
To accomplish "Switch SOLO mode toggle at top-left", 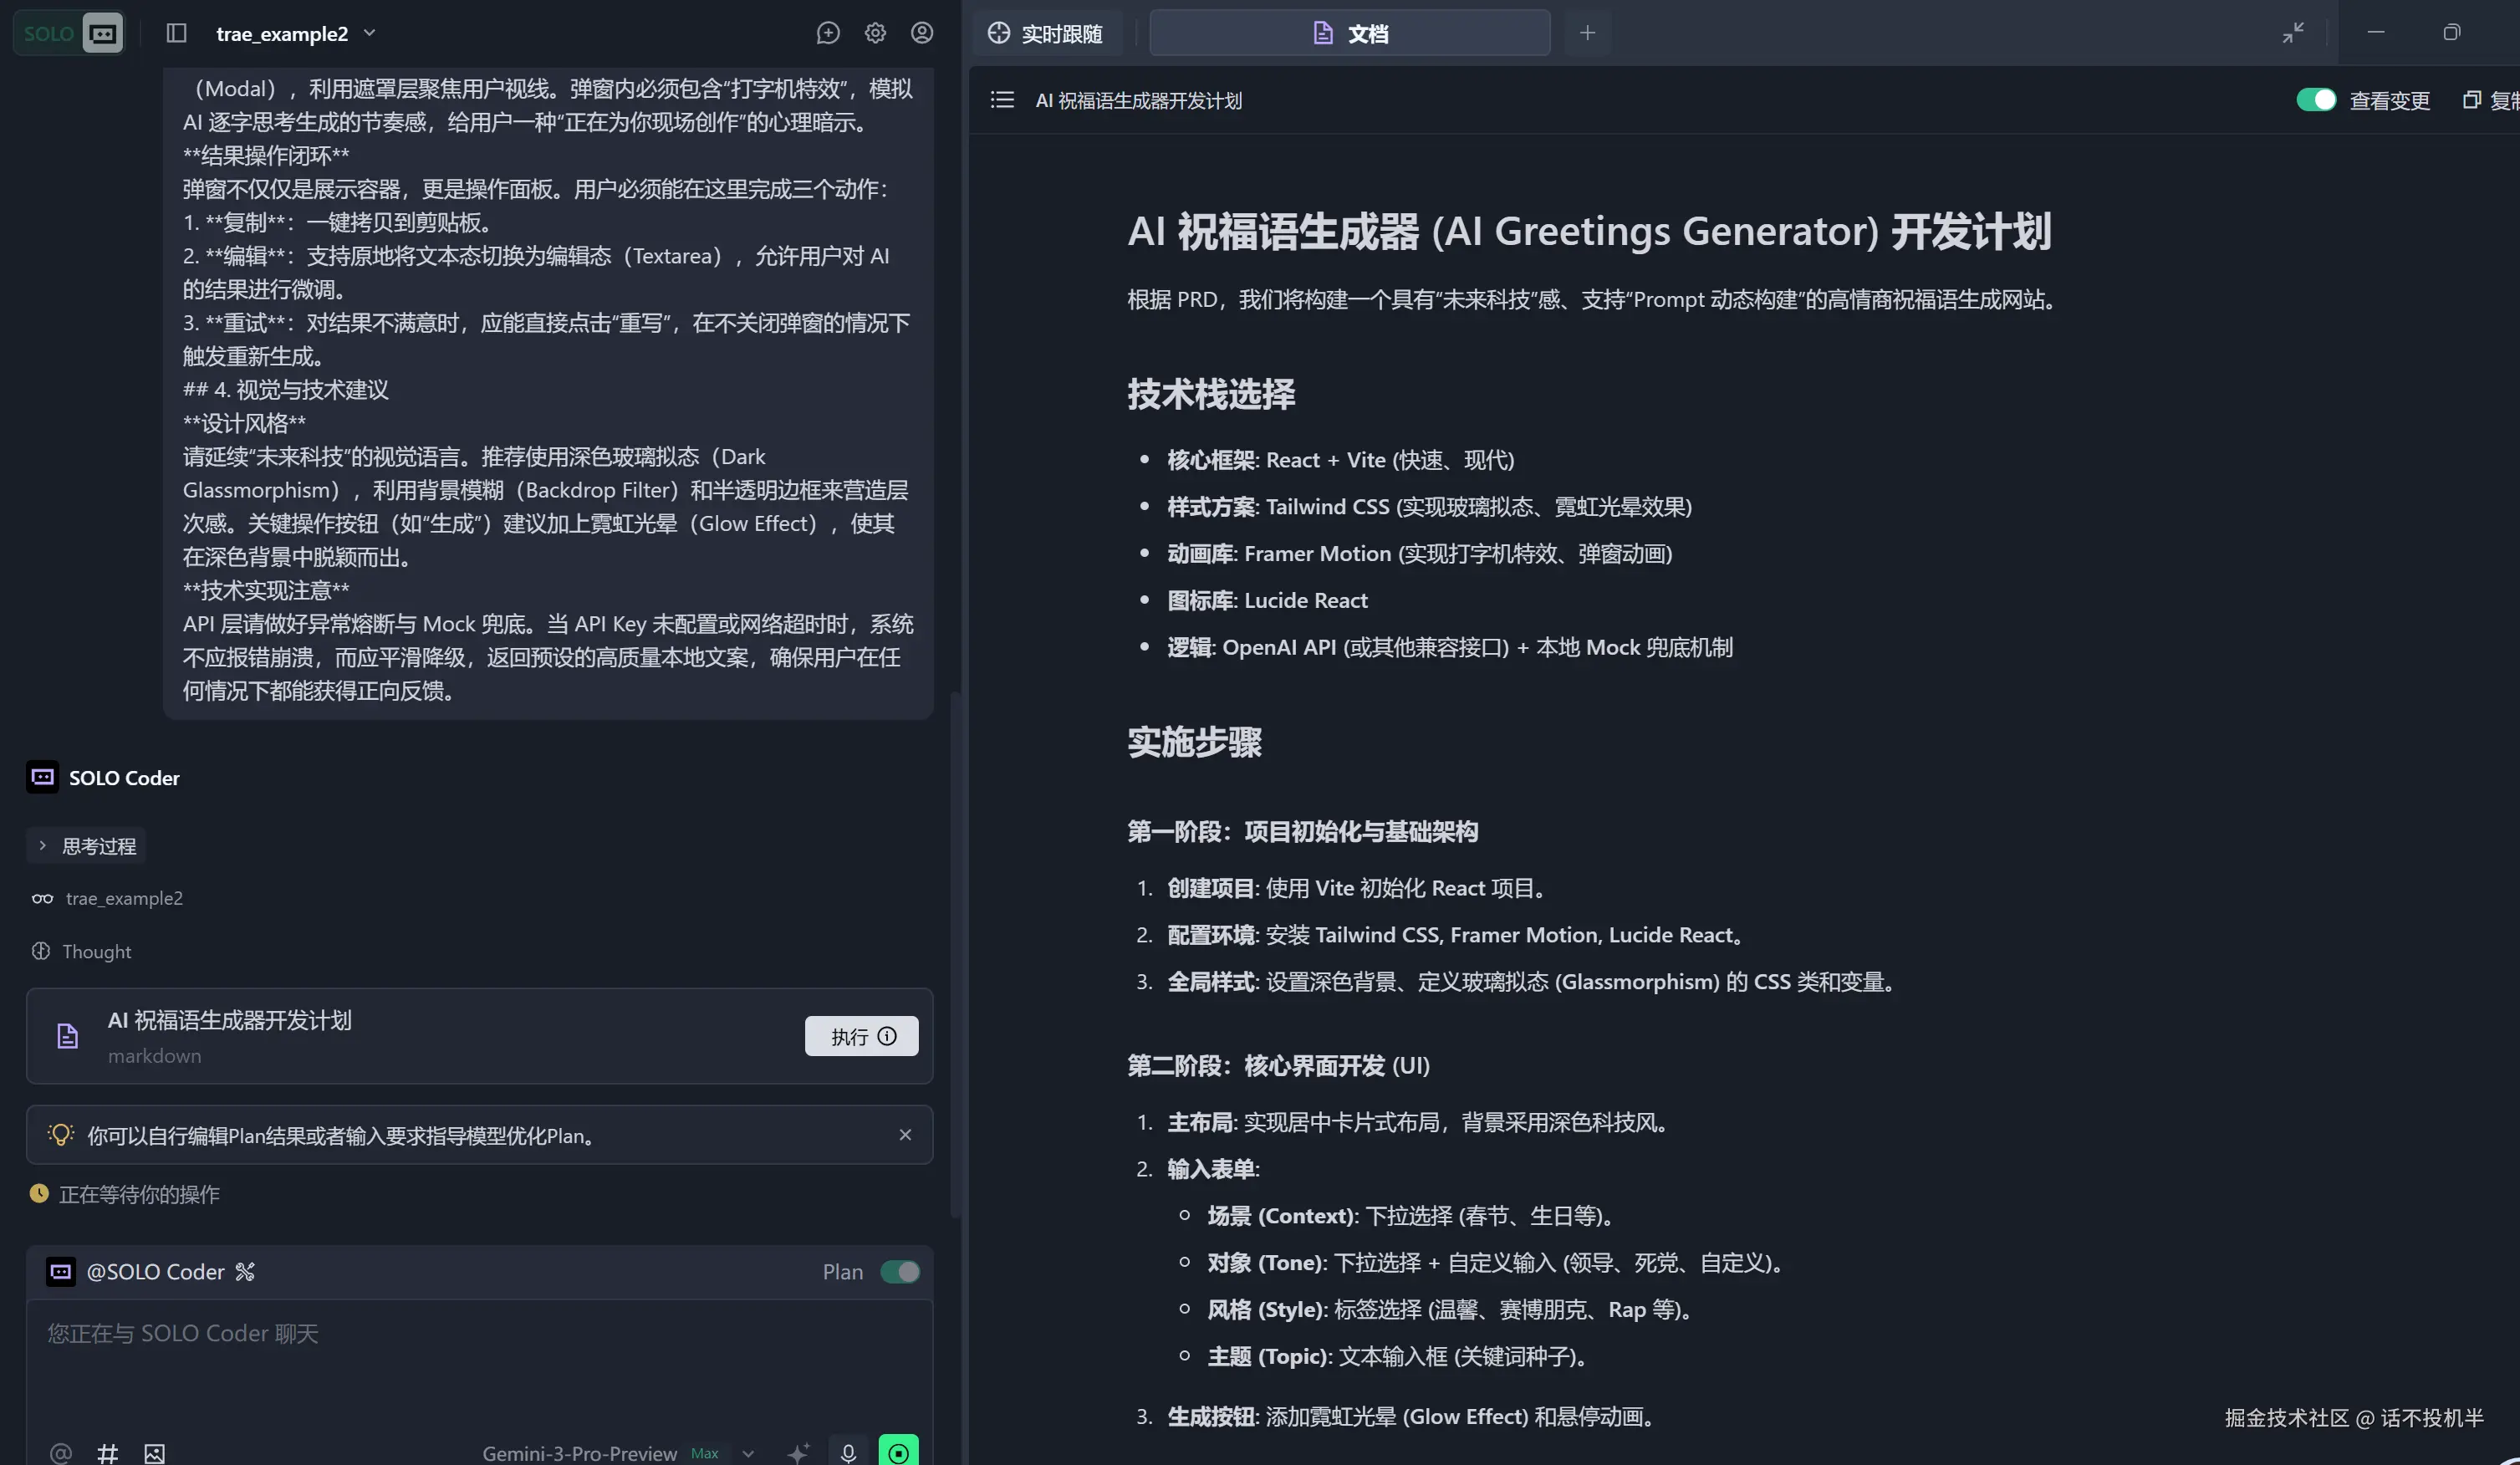I will (68, 33).
